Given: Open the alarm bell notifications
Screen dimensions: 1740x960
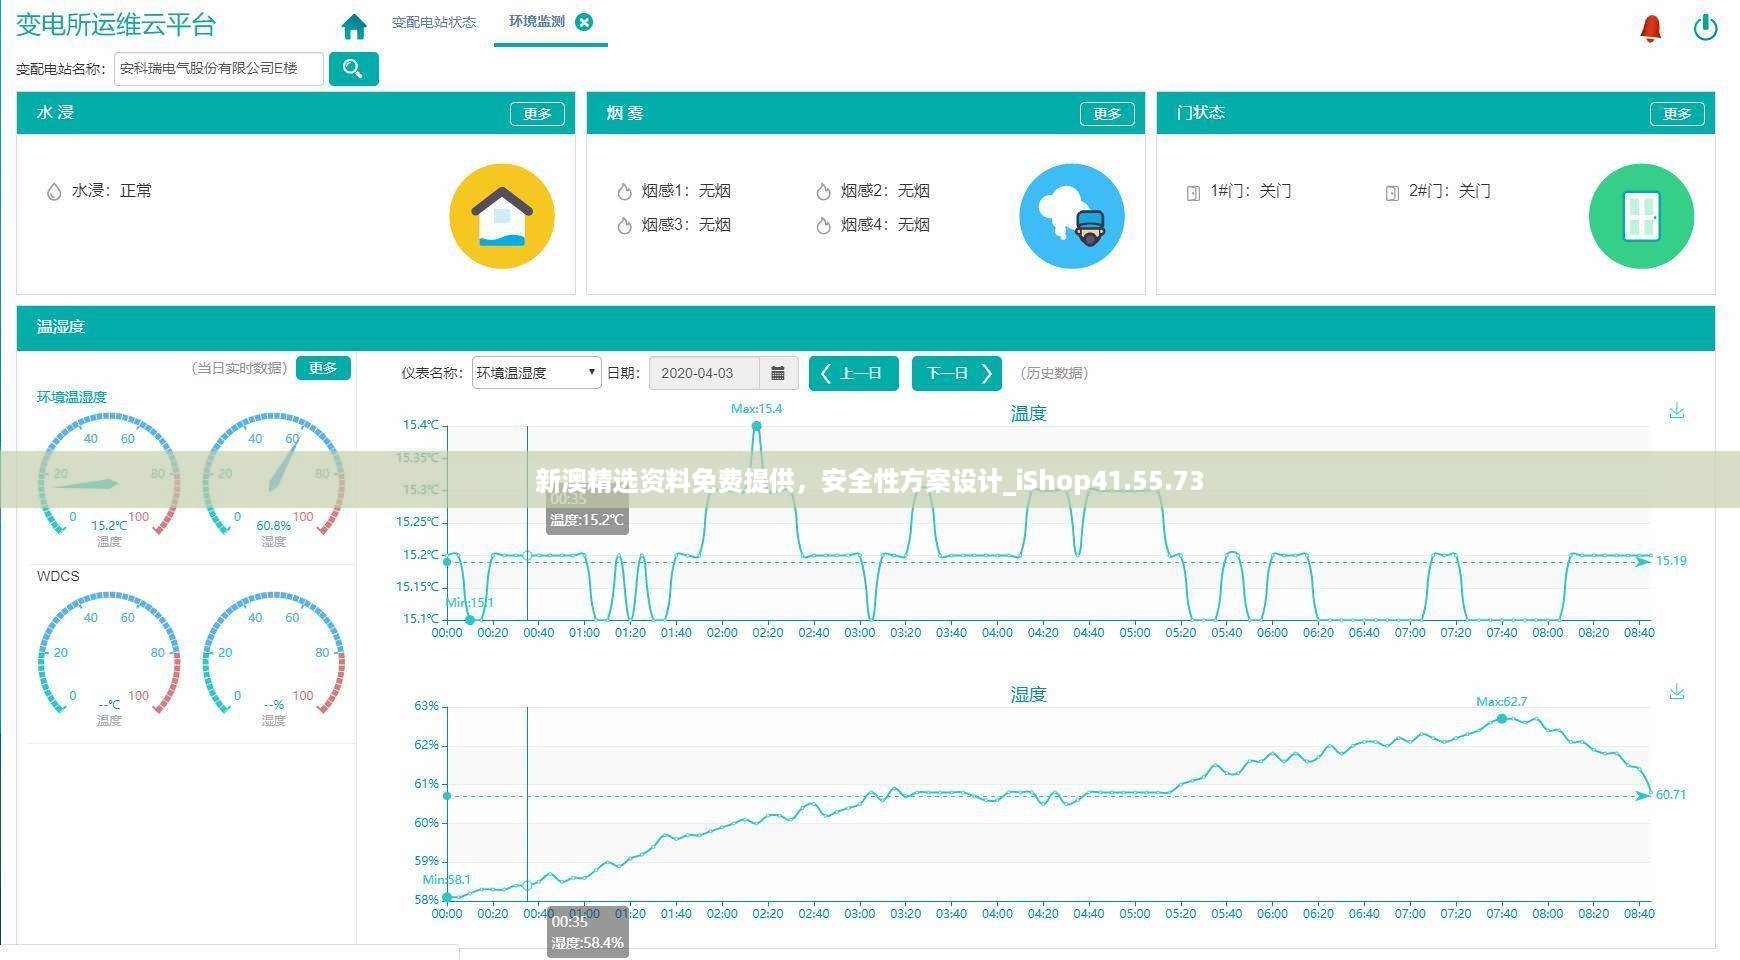Looking at the screenshot, I should coord(1651,29).
